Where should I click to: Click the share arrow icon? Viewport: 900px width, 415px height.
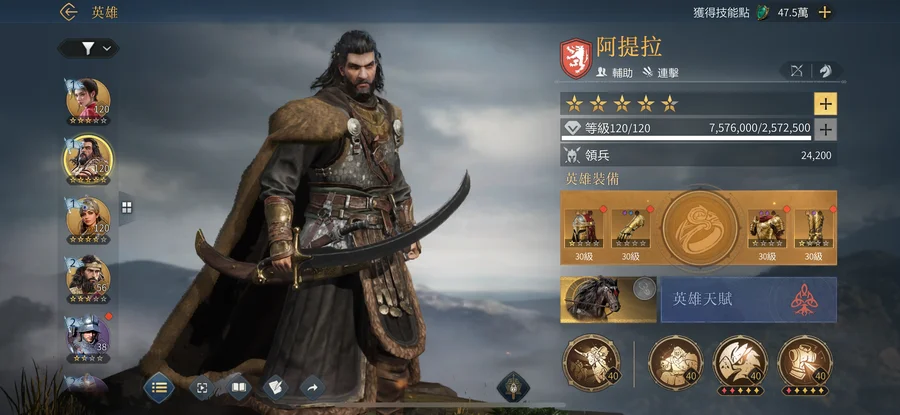click(x=312, y=388)
